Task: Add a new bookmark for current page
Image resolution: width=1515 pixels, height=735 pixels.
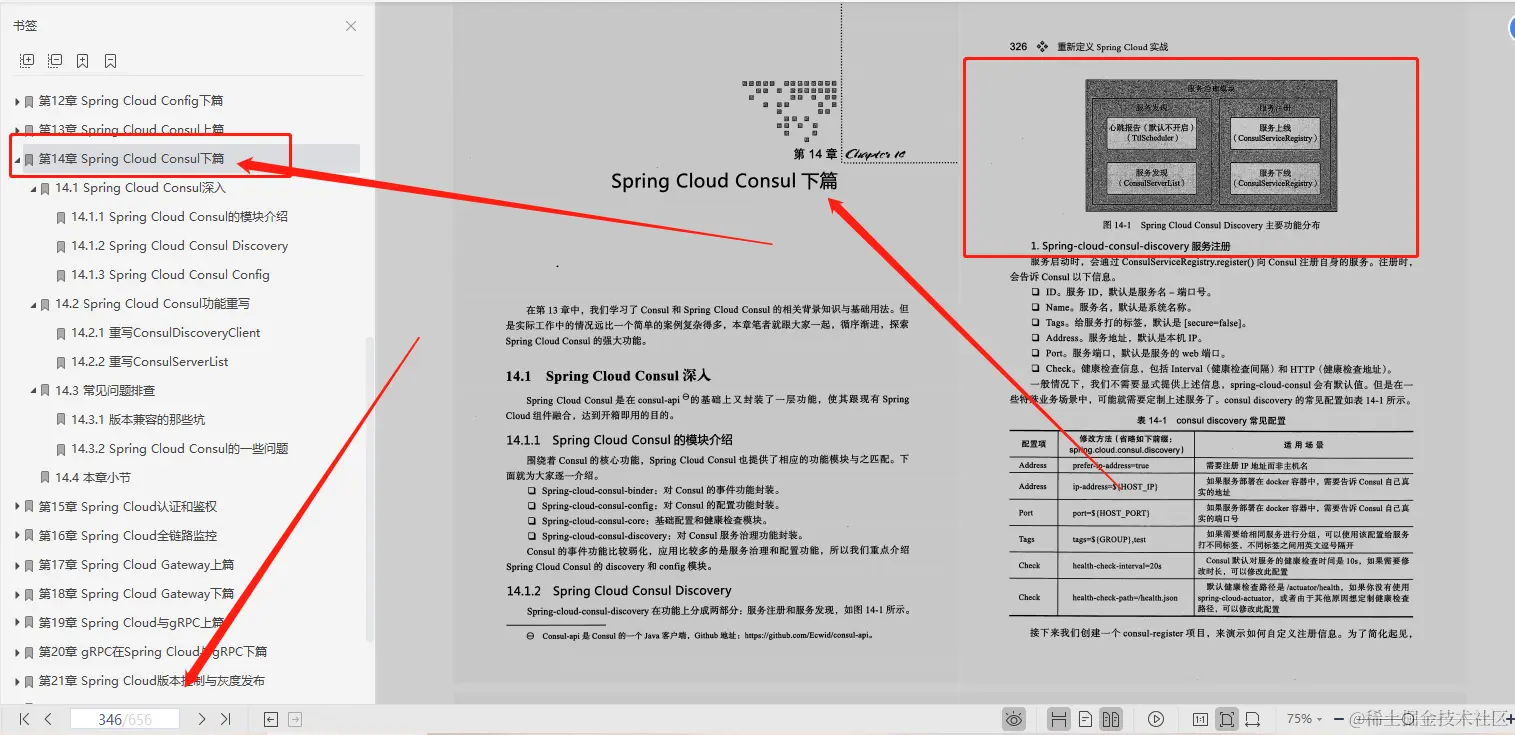Action: (82, 60)
